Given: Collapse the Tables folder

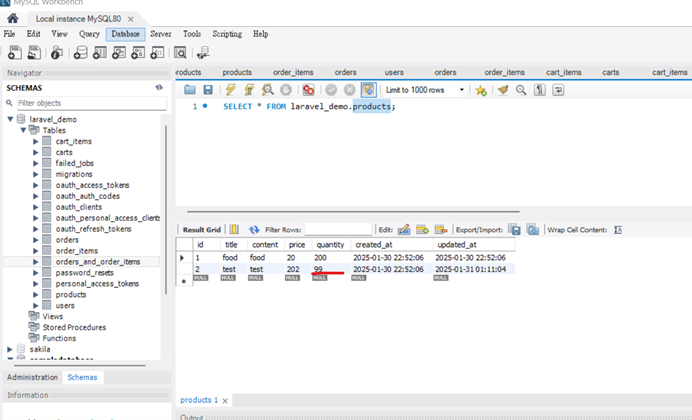Looking at the screenshot, I should tap(23, 130).
